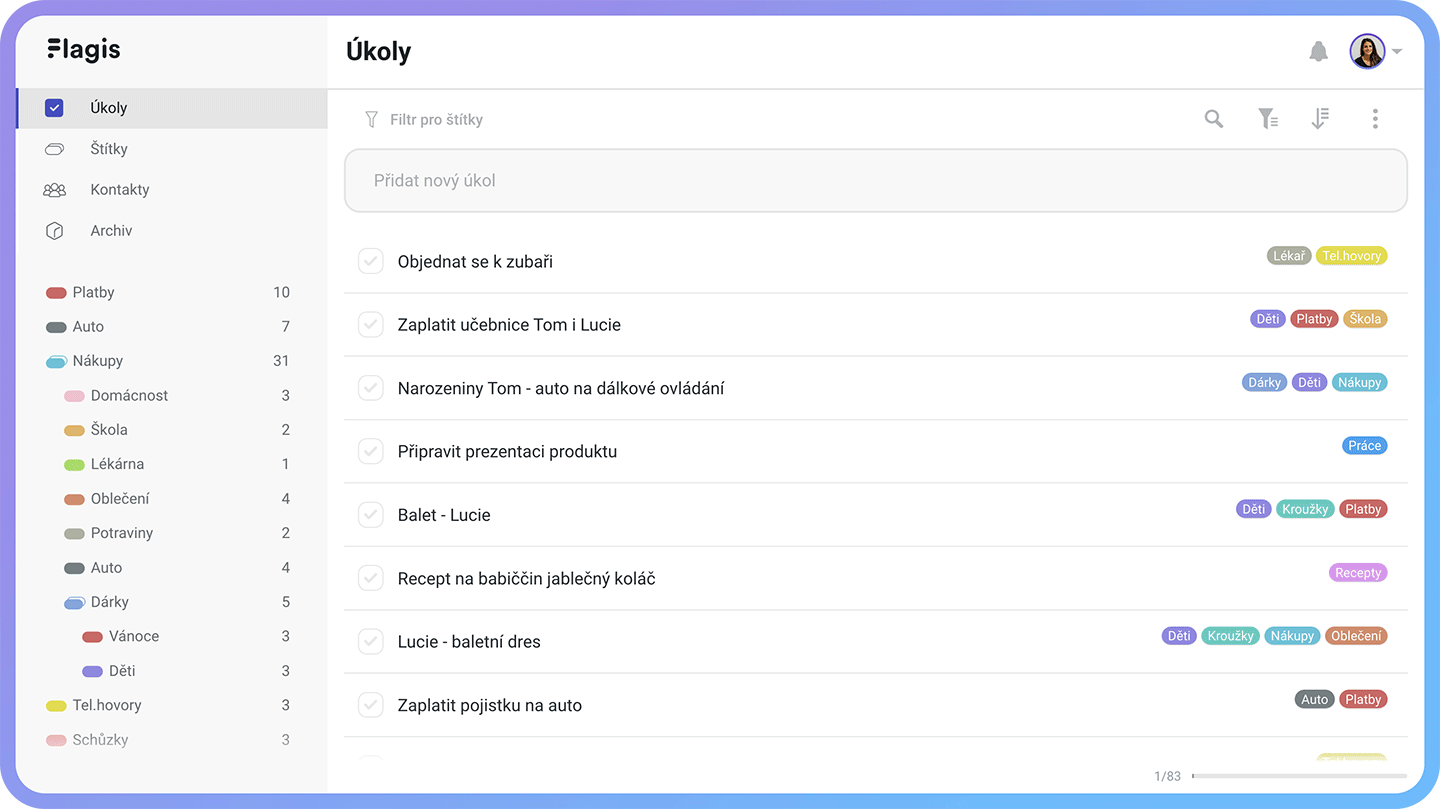Screen dimensions: 1440x809
Task: Click the funnel icon beside Filtr pro štítky
Action: [x=371, y=120]
